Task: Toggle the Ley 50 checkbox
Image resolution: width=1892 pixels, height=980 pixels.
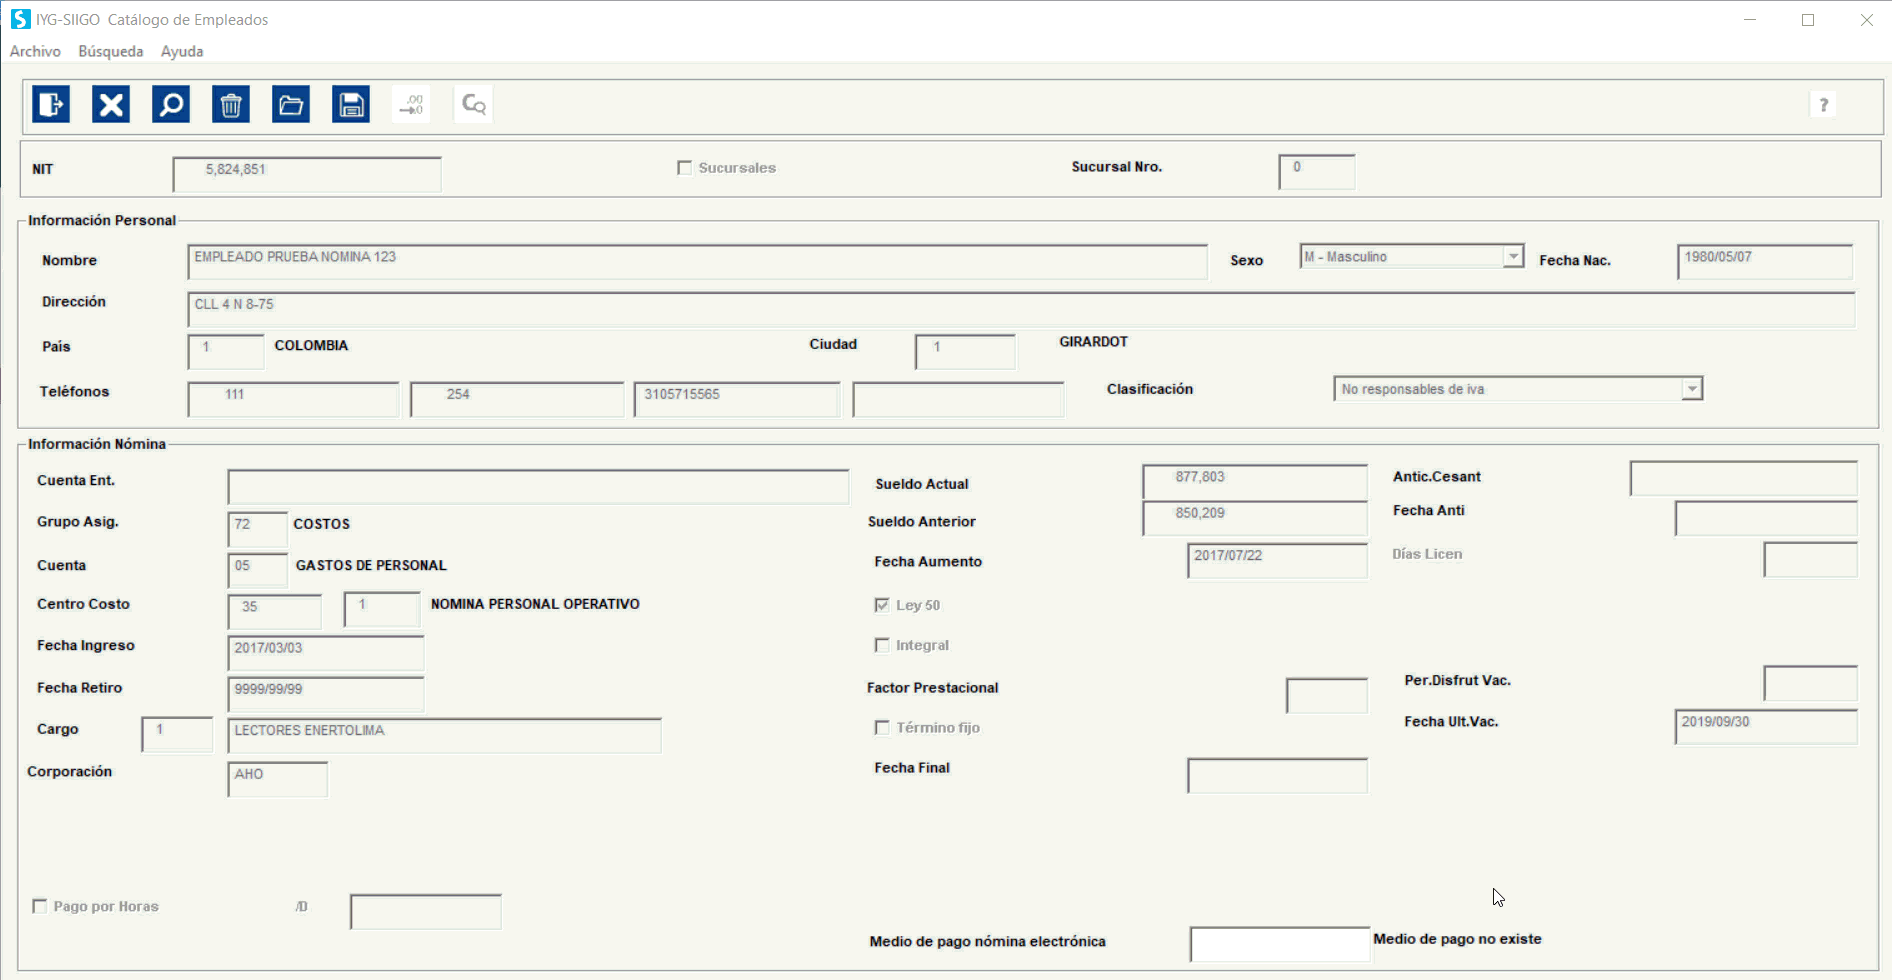Action: point(882,605)
